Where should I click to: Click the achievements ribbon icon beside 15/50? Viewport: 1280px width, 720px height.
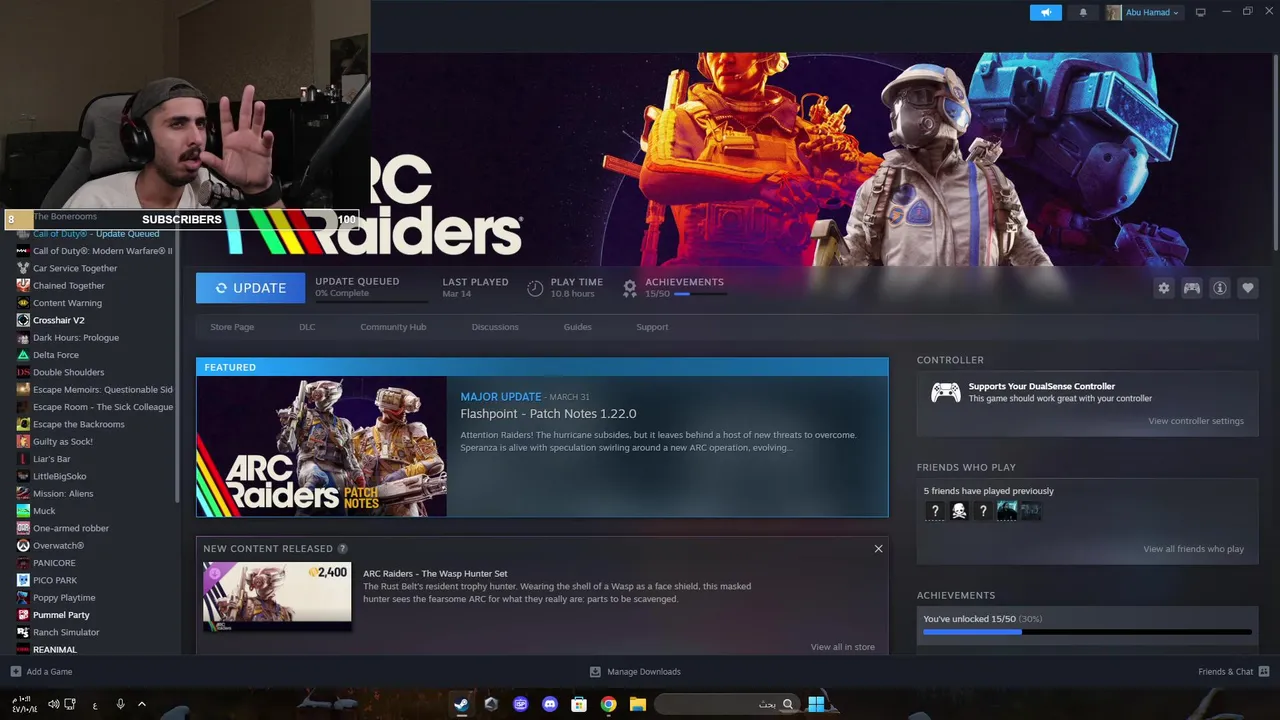pos(629,288)
